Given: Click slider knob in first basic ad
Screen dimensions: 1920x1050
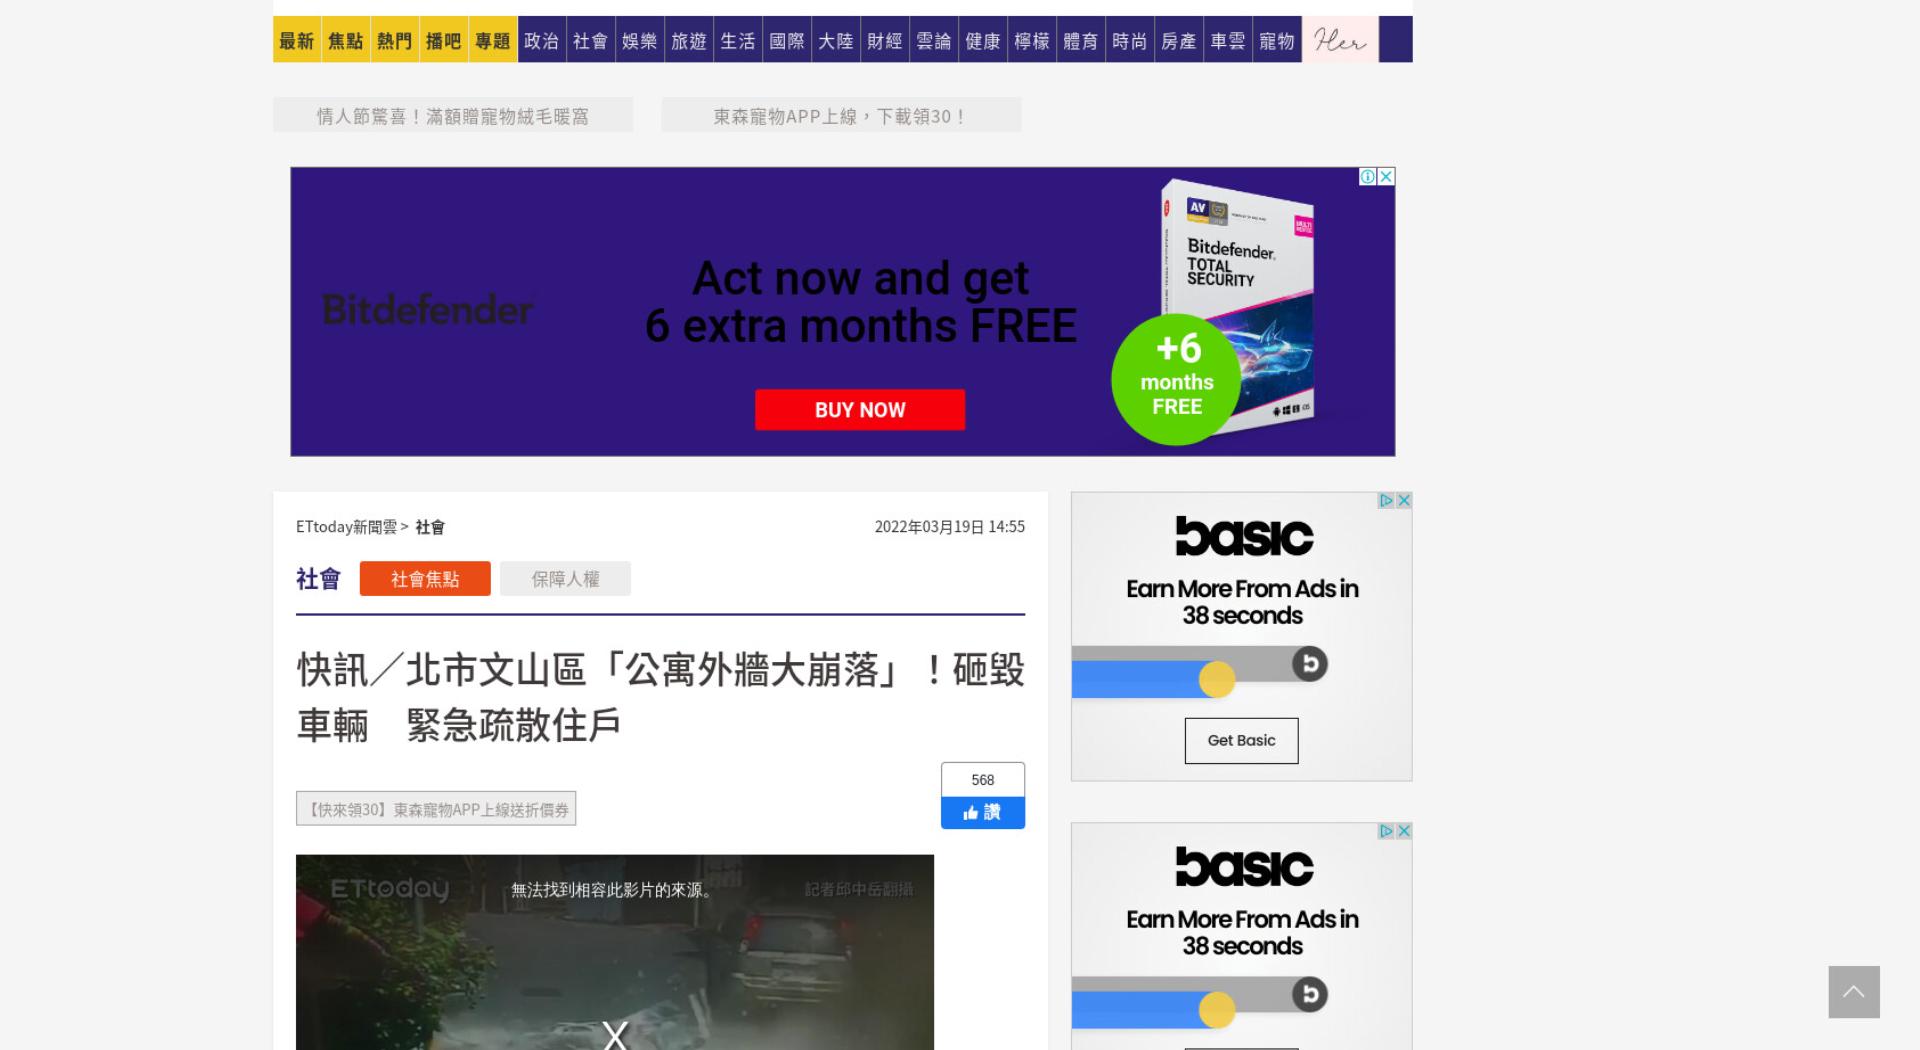Looking at the screenshot, I should (1217, 680).
